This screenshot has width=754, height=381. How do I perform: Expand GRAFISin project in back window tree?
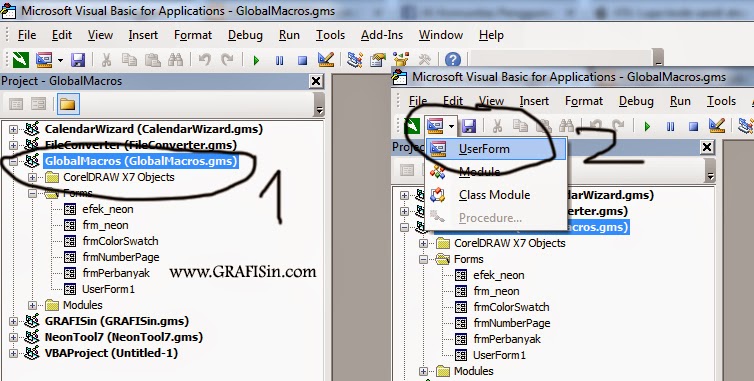coord(13,321)
